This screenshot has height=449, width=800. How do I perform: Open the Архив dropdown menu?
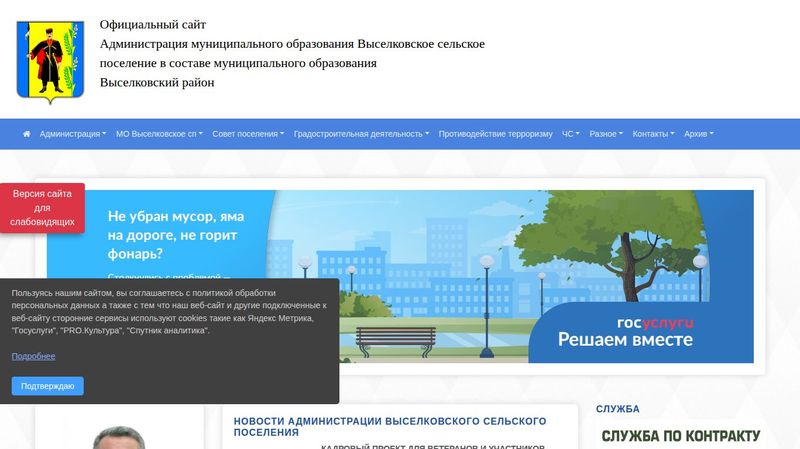[x=699, y=134]
